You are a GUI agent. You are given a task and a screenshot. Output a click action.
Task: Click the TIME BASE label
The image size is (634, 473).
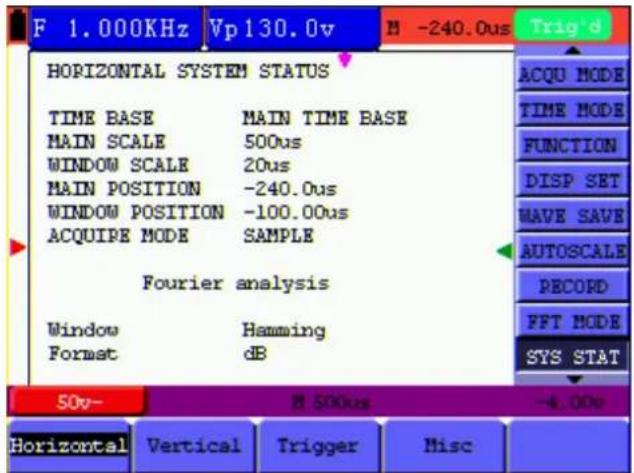click(x=101, y=118)
